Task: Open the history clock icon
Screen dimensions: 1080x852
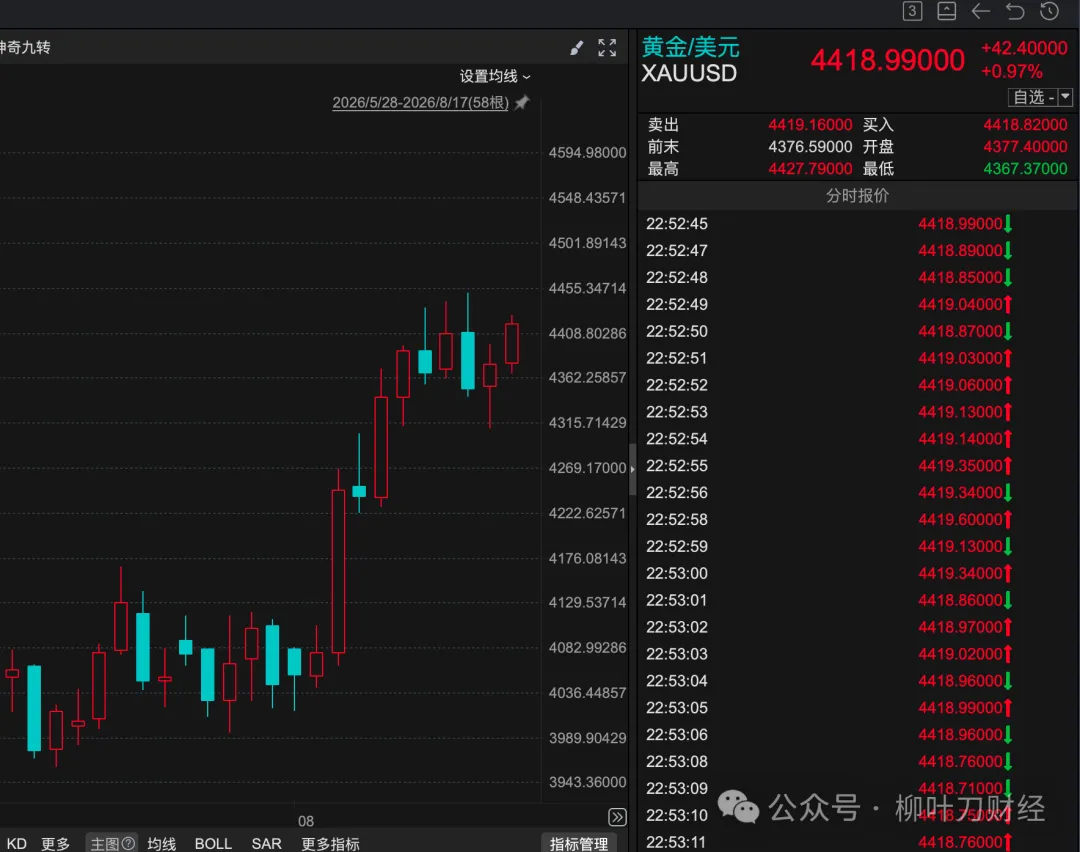Action: tap(1049, 11)
